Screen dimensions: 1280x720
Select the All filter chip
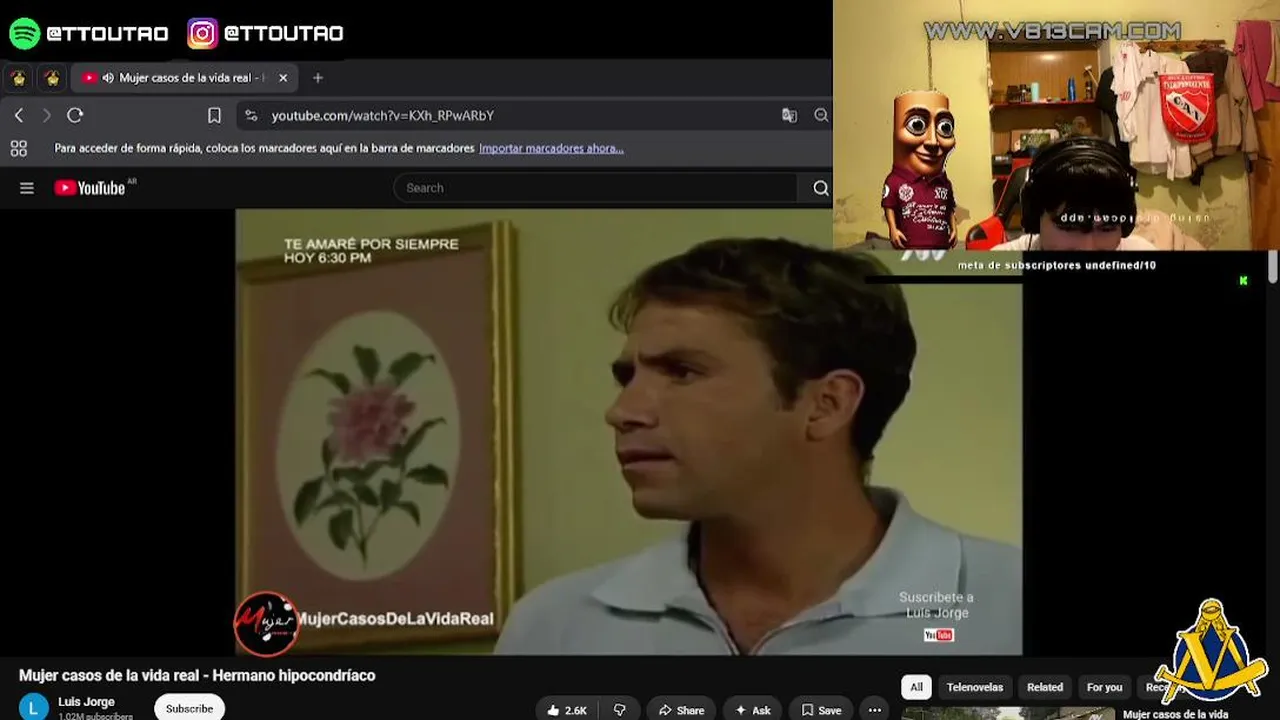click(x=916, y=687)
